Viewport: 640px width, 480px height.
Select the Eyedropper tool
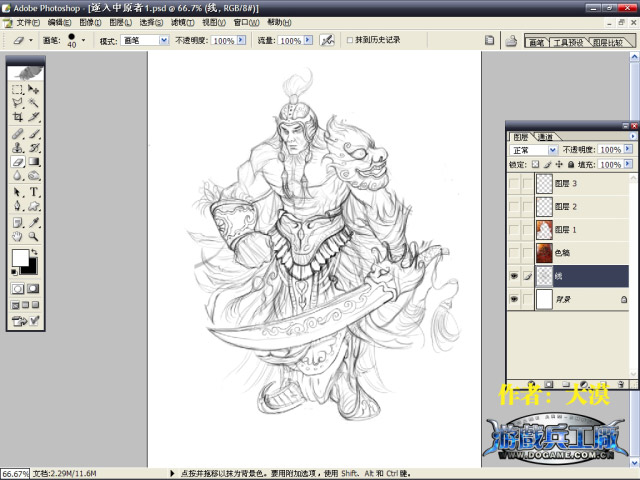(x=34, y=222)
